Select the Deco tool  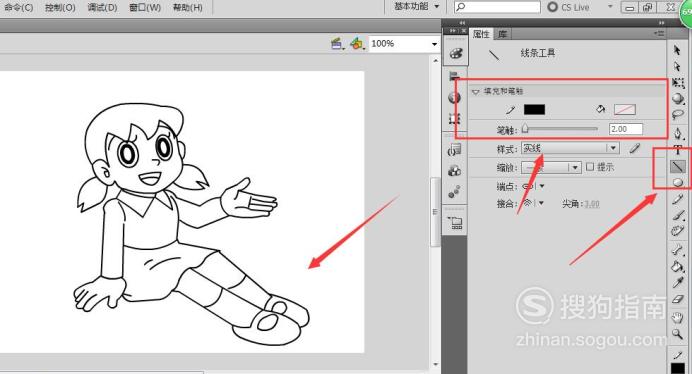click(677, 231)
